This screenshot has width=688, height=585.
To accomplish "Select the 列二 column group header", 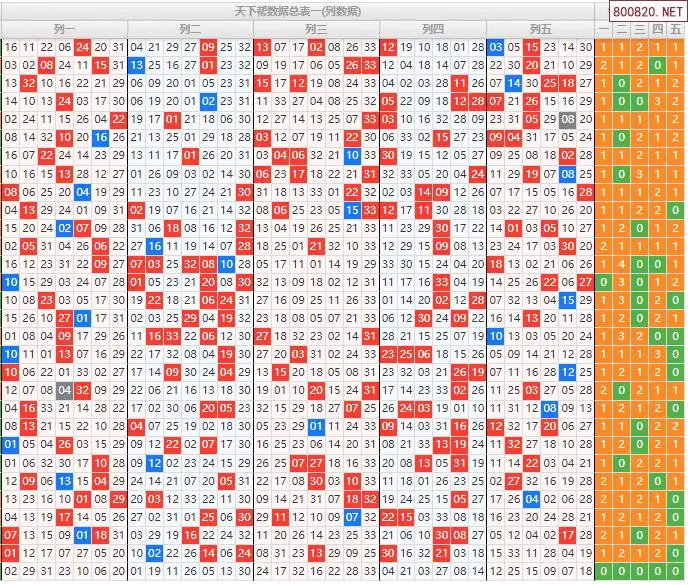I will pyautogui.click(x=188, y=29).
